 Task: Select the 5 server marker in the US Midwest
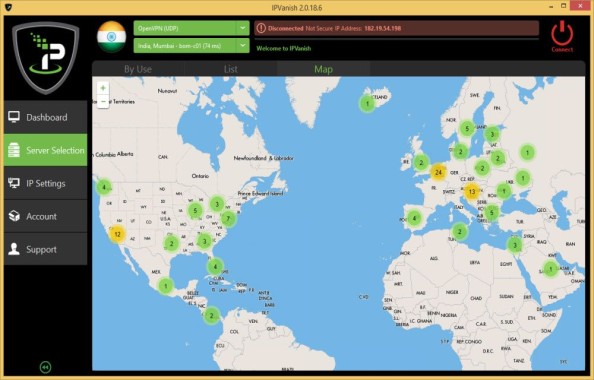click(195, 210)
